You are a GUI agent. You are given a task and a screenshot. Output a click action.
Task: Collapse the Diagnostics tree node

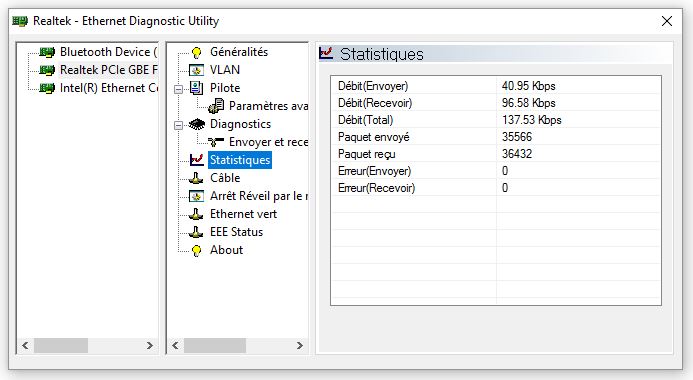coord(179,125)
